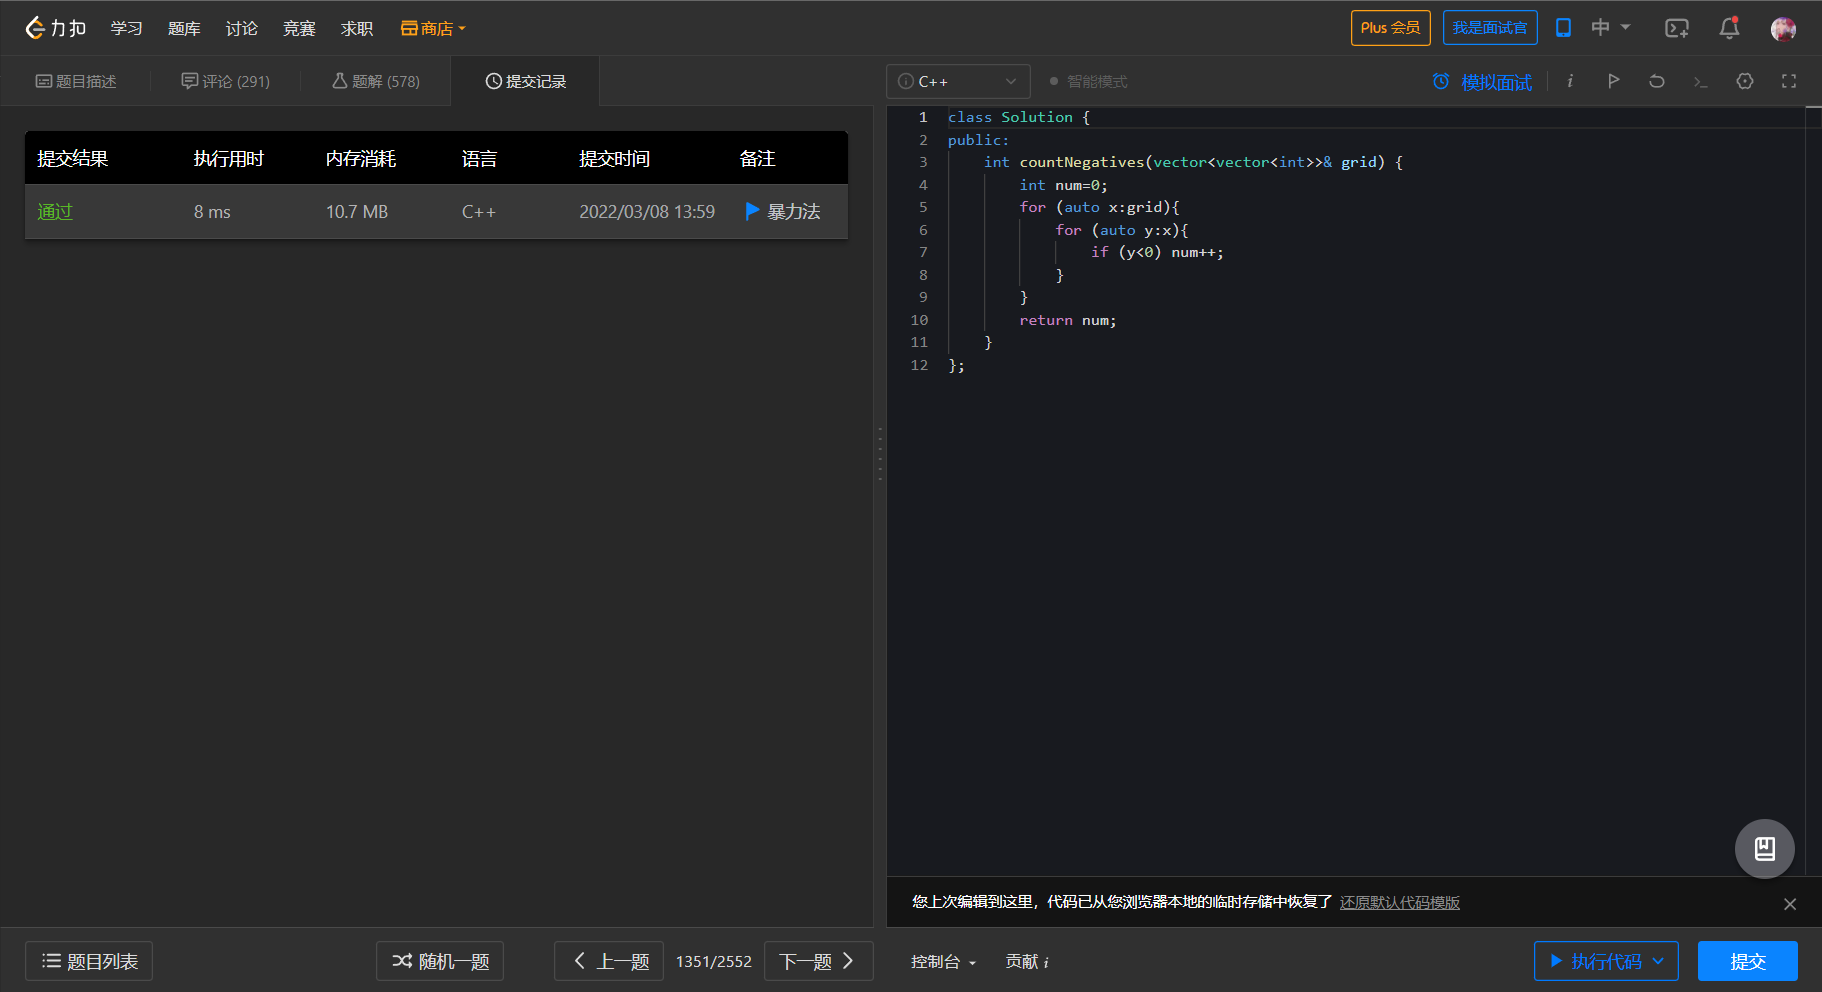Enter fullscreen editor mode
The height and width of the screenshot is (992, 1822).
pyautogui.click(x=1789, y=81)
